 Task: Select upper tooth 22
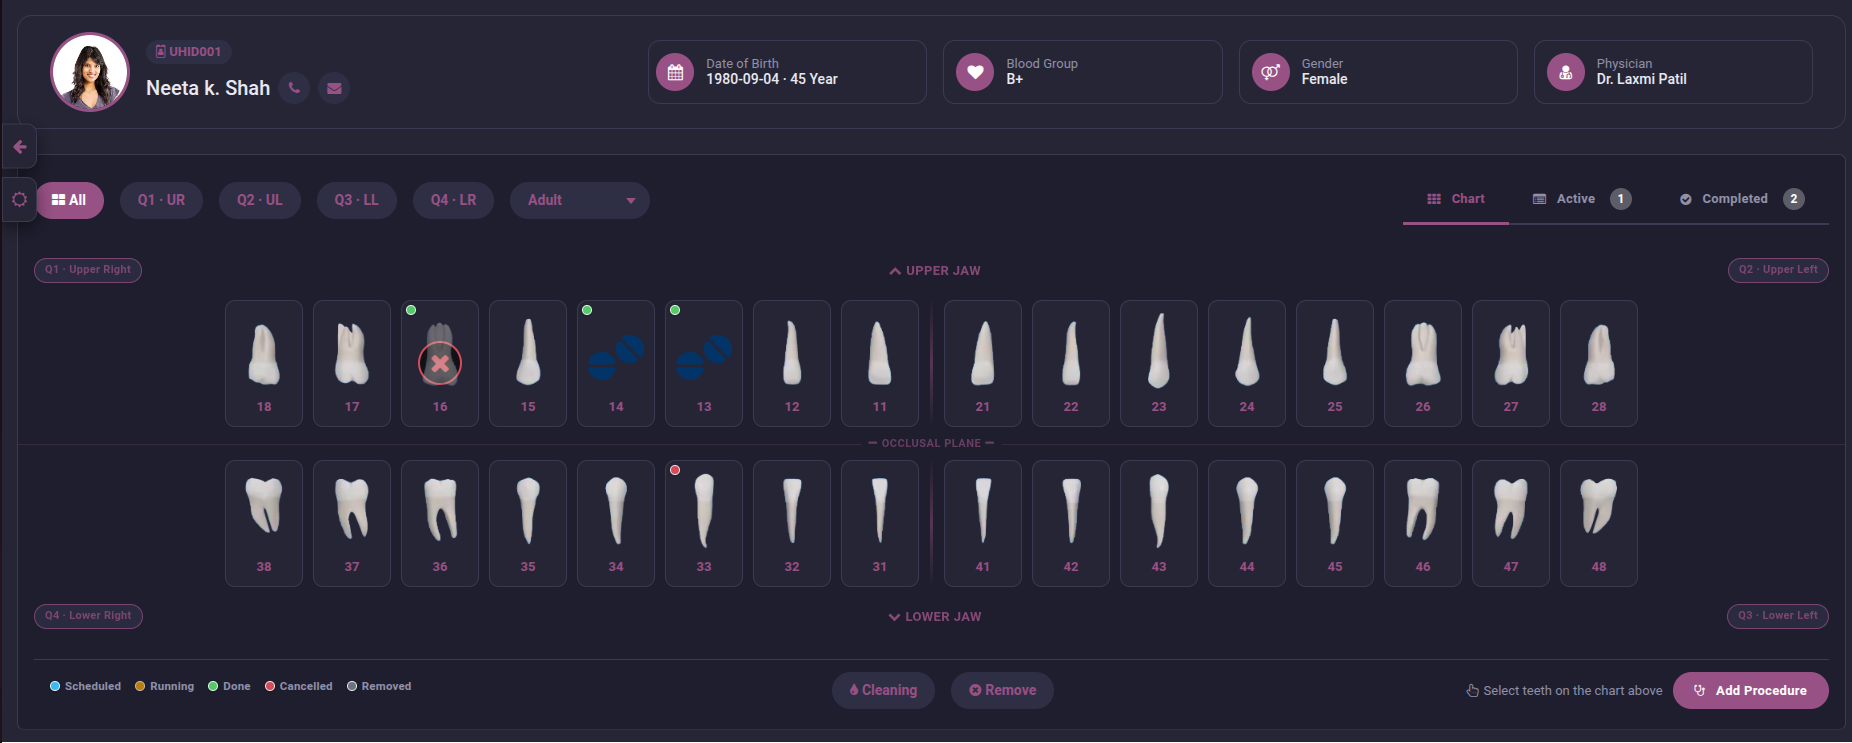pyautogui.click(x=1071, y=363)
